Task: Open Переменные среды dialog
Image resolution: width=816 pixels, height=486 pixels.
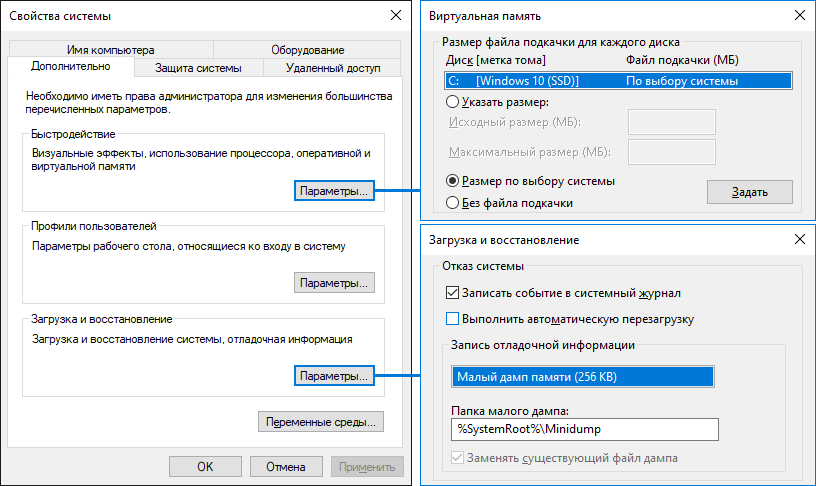Action: [x=321, y=422]
